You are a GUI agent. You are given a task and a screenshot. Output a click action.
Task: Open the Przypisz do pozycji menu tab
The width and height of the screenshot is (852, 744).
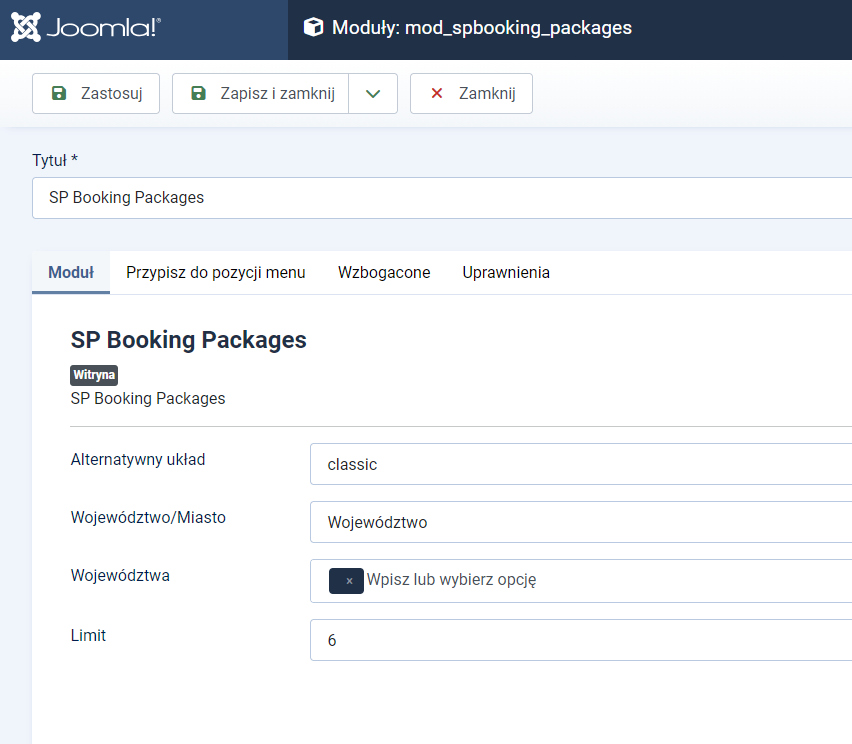(x=215, y=273)
